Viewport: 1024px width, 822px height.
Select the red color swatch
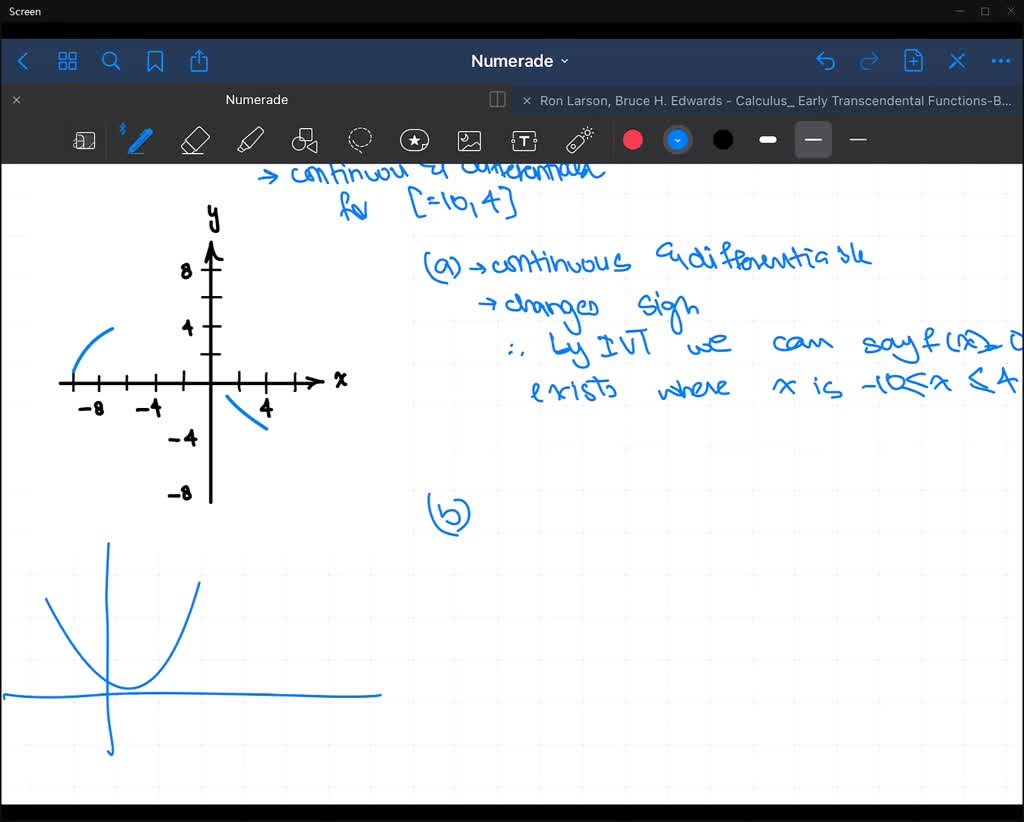pyautogui.click(x=633, y=140)
